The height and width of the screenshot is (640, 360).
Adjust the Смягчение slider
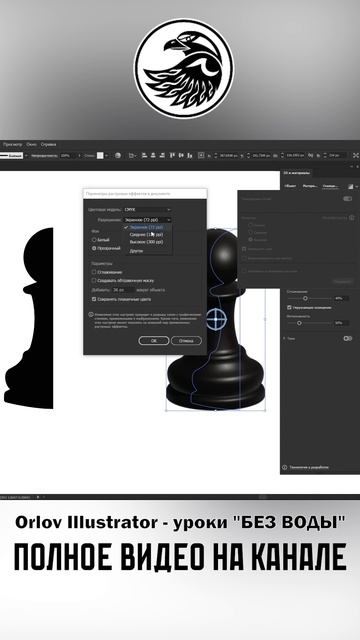305,298
